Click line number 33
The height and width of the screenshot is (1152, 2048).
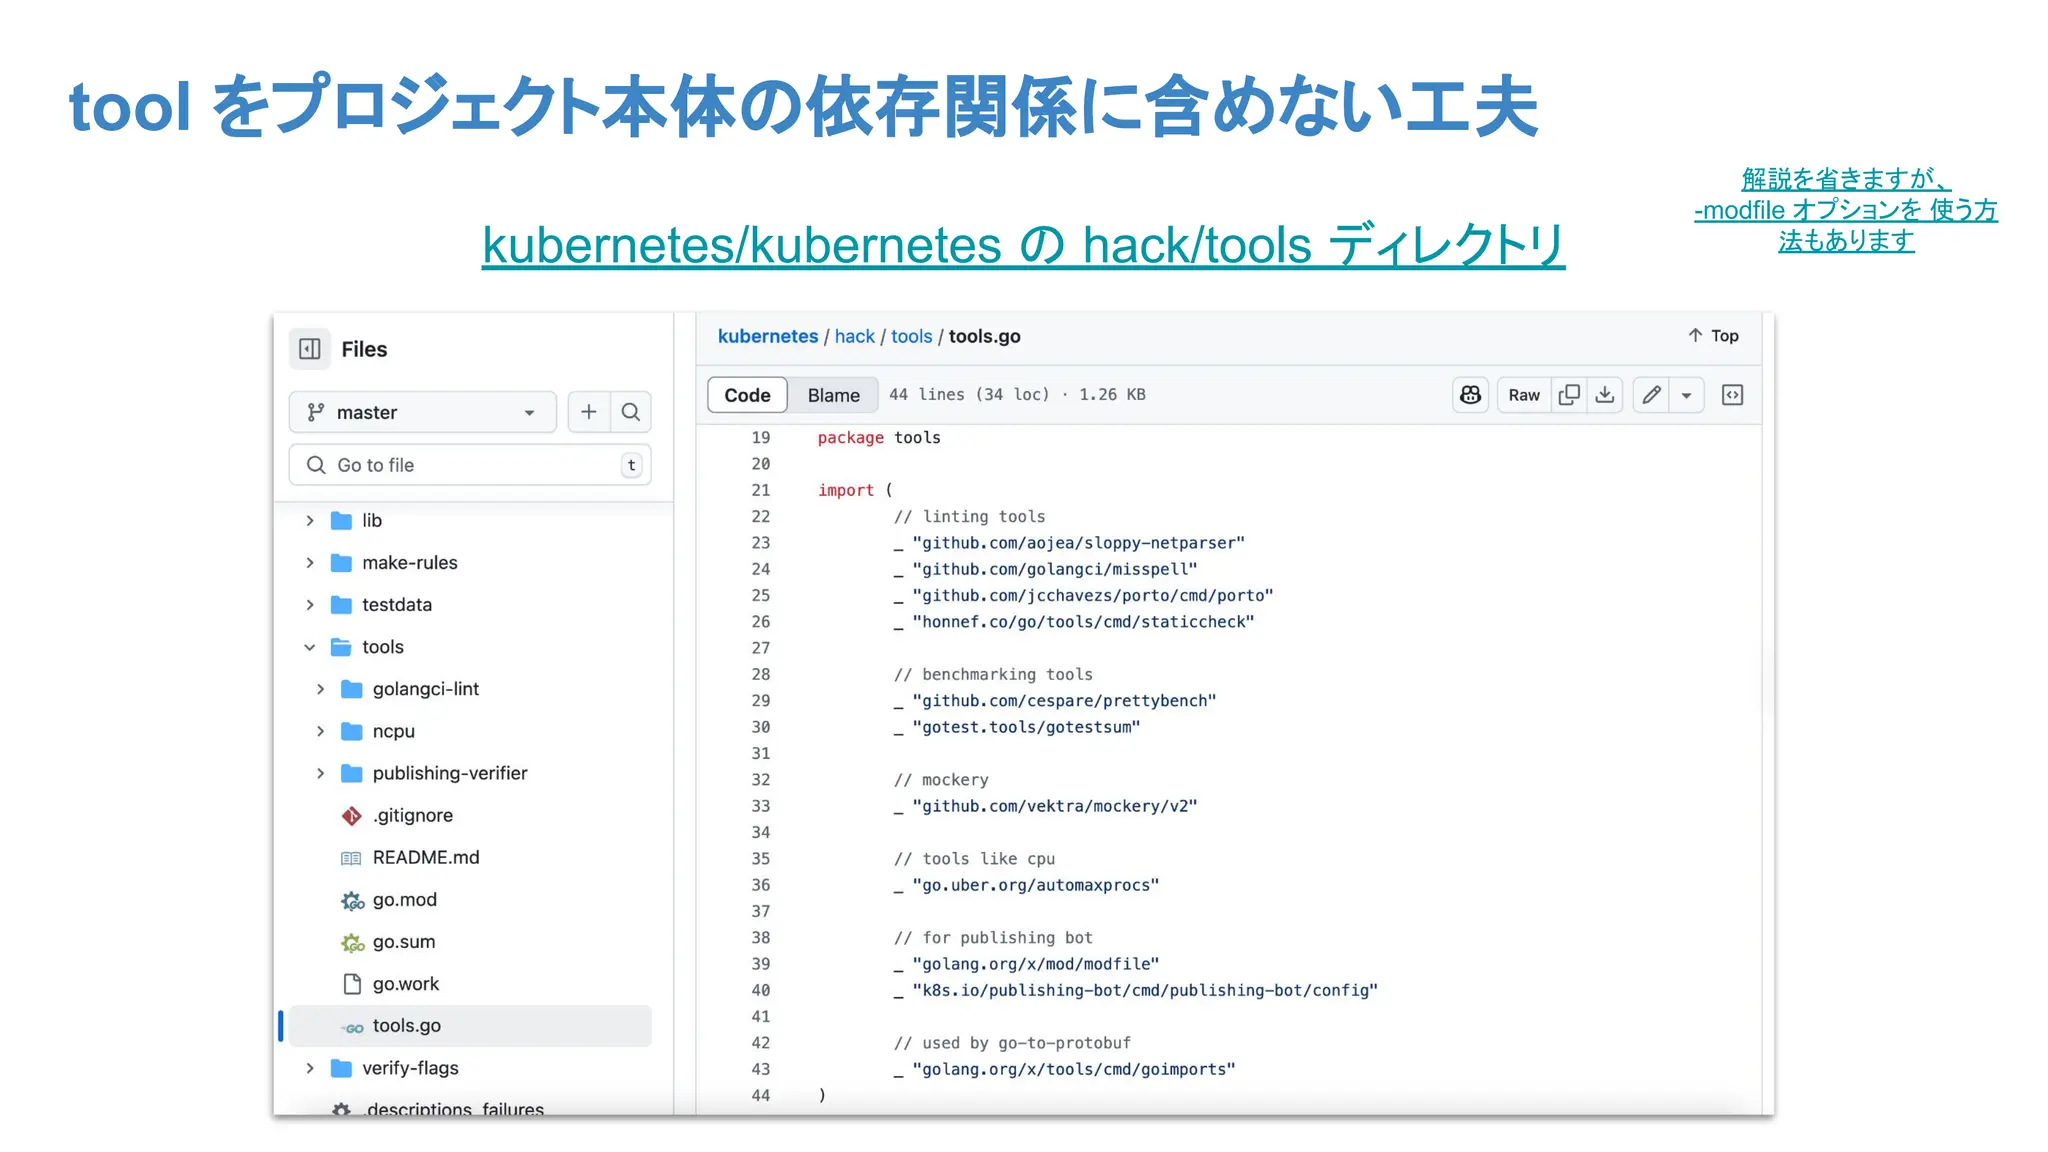click(x=761, y=806)
